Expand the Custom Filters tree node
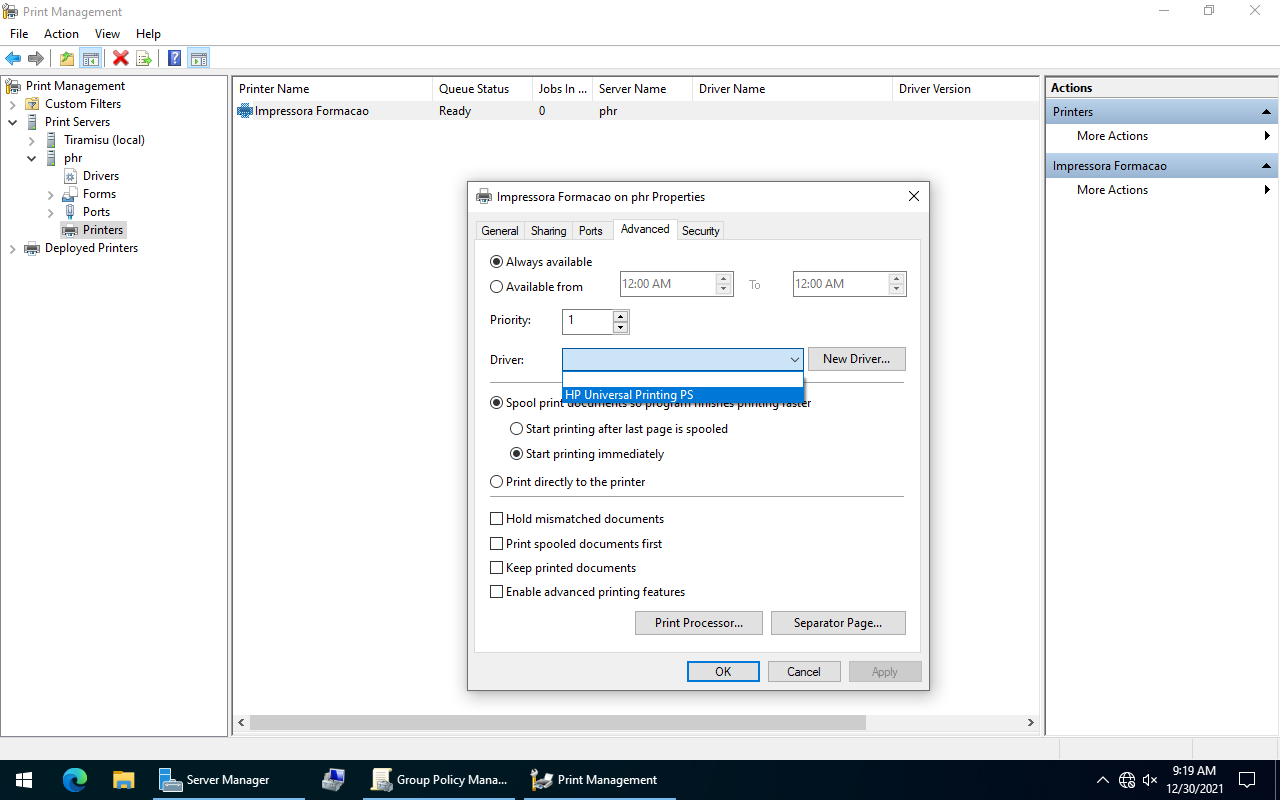 12,104
